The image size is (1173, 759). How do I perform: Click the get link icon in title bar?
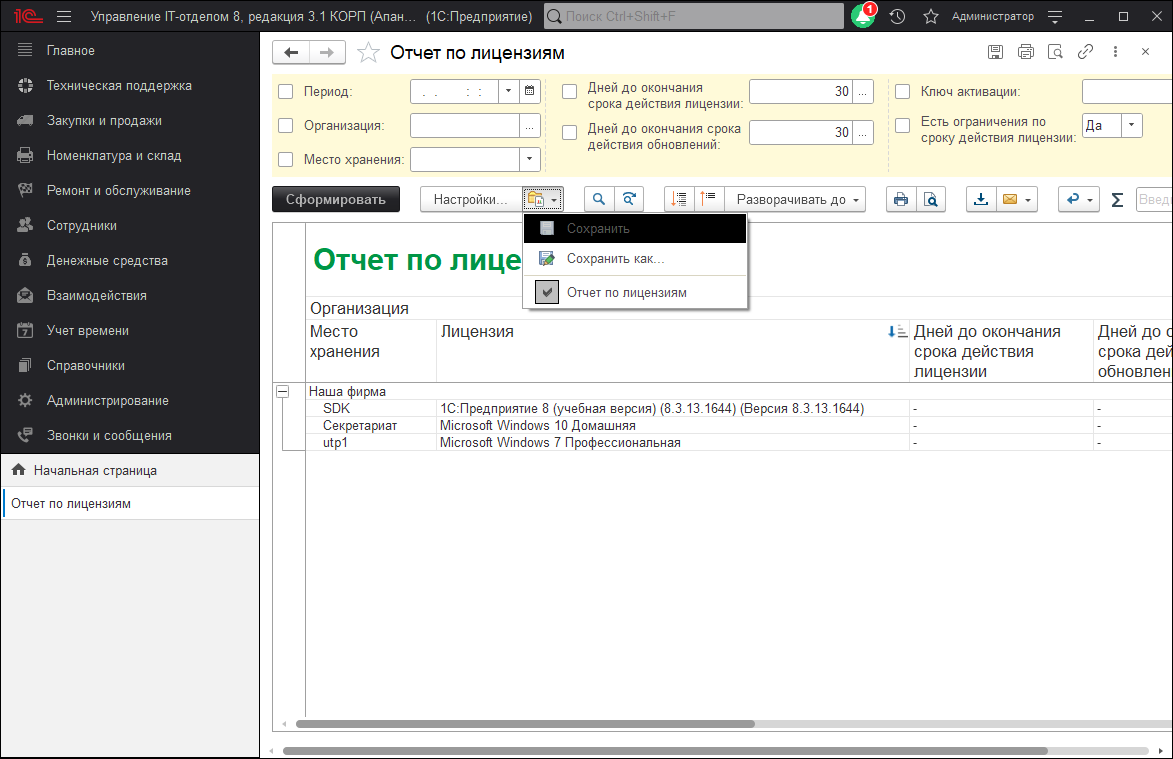coord(1086,52)
